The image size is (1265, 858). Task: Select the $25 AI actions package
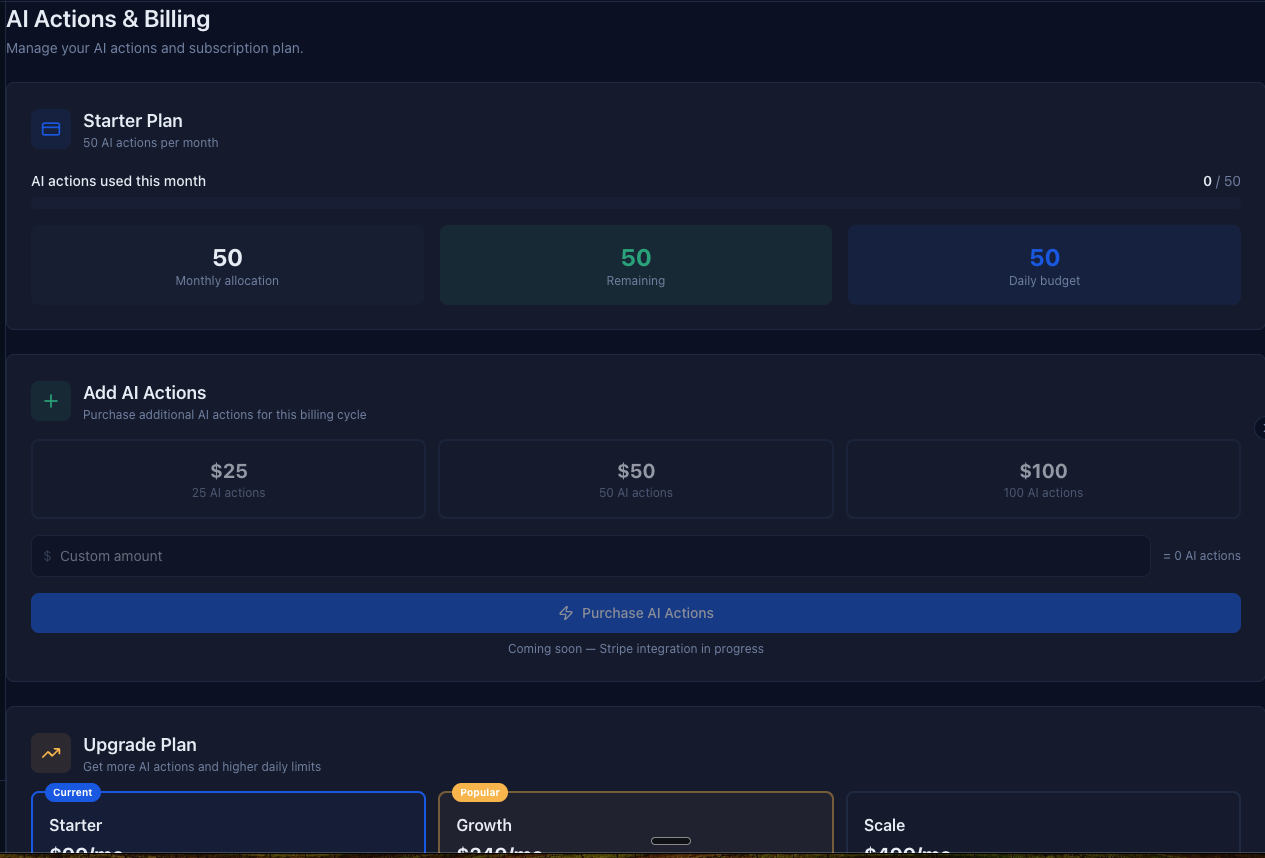tap(227, 478)
